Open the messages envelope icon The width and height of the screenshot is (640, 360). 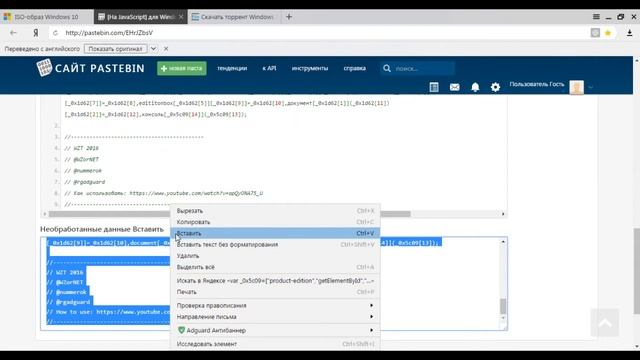tap(454, 87)
